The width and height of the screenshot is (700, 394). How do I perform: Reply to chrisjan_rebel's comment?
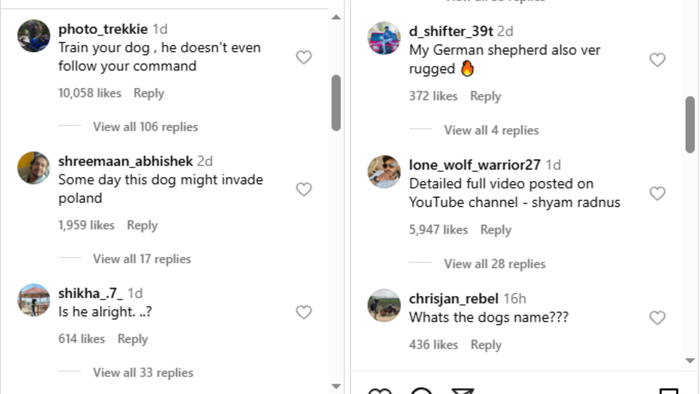point(486,345)
